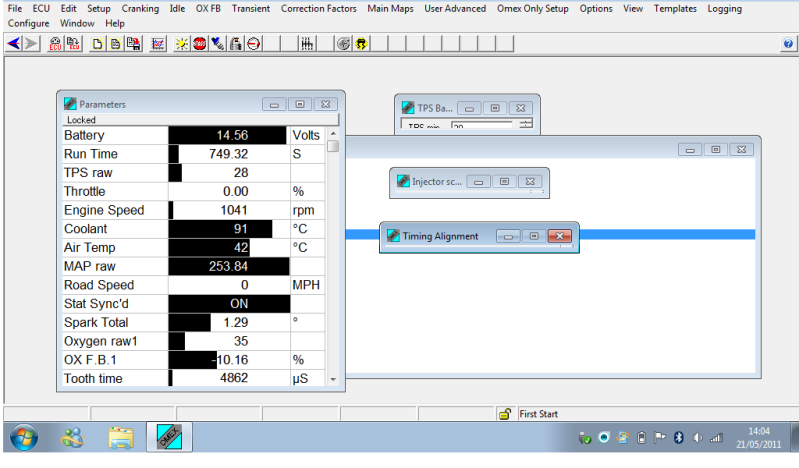This screenshot has width=799, height=468.
Task: Open the Cranking menu
Action: pyautogui.click(x=140, y=9)
